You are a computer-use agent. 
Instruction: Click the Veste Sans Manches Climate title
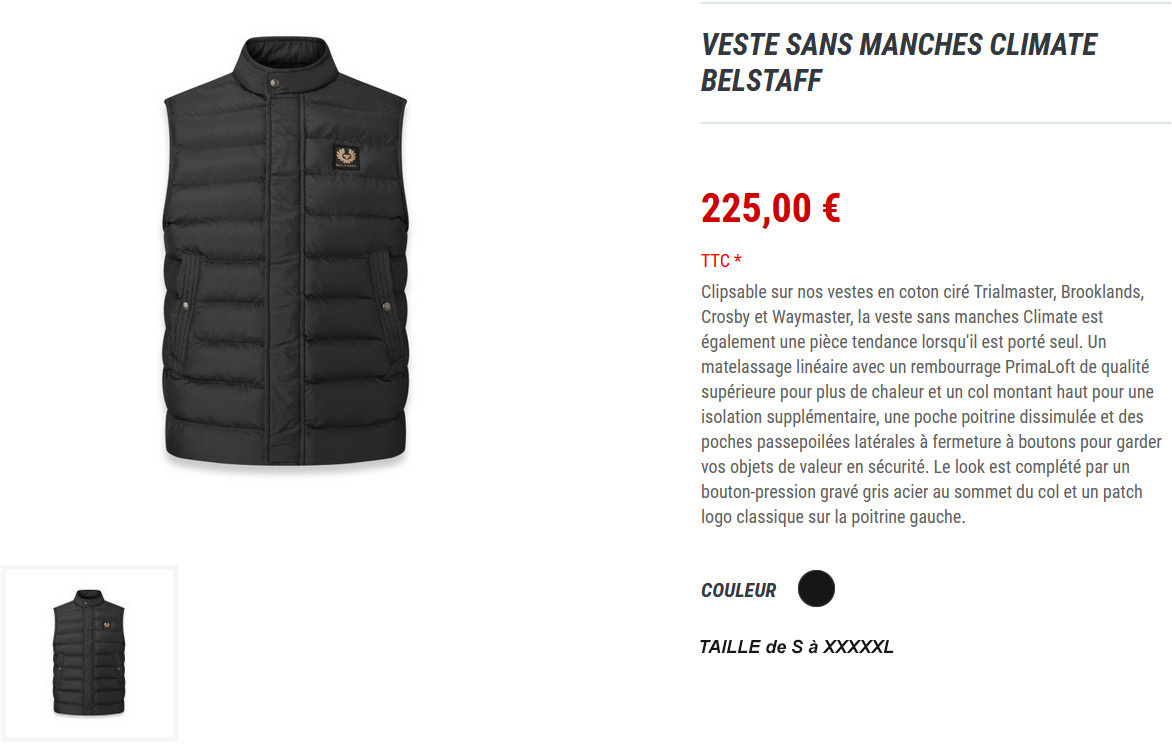898,45
